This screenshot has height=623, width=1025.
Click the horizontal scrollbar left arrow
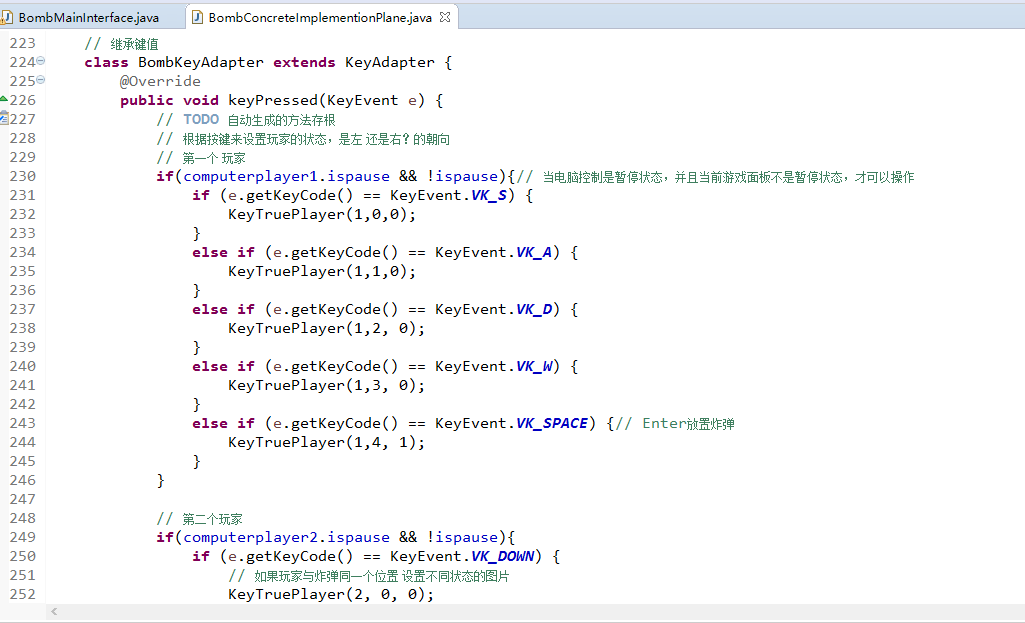[54, 612]
